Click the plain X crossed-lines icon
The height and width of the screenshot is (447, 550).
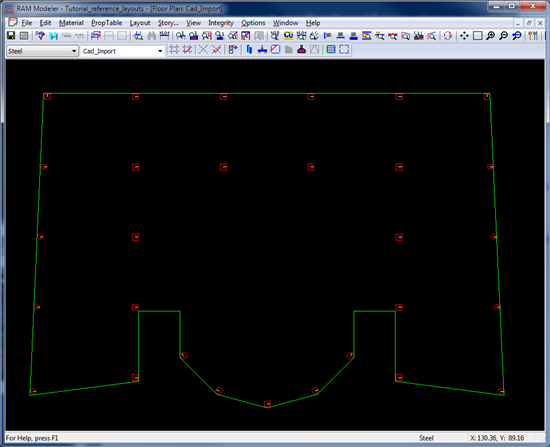203,49
